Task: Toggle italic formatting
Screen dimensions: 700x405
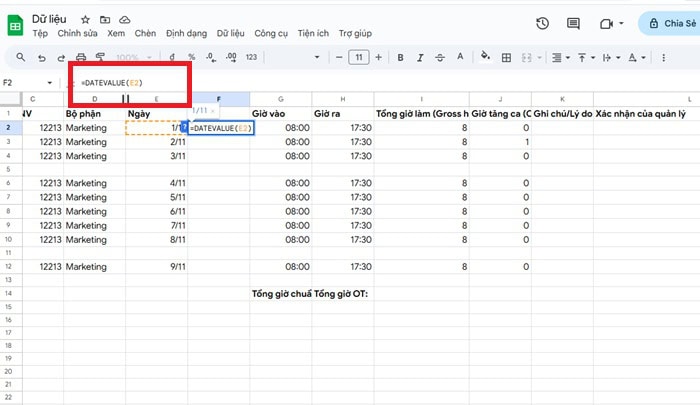Action: pyautogui.click(x=420, y=58)
